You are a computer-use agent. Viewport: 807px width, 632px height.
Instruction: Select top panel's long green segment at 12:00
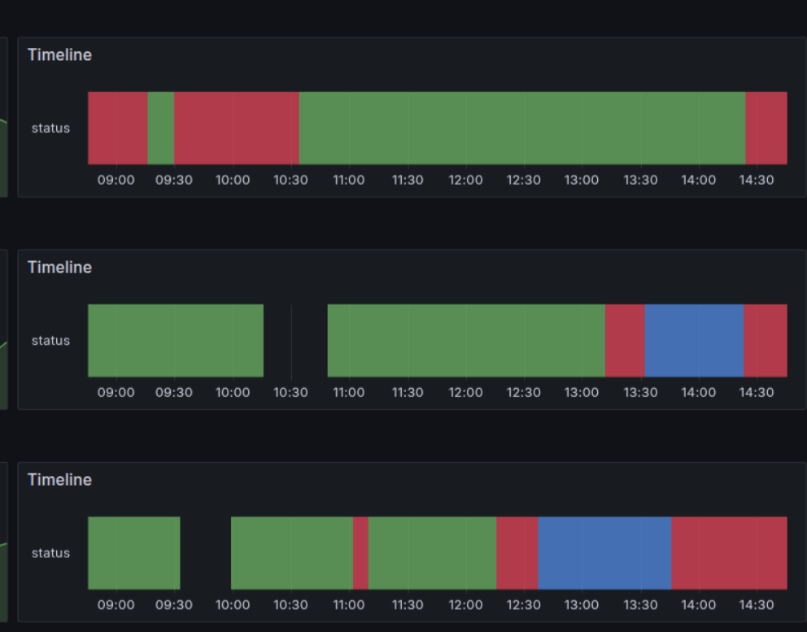pos(522,128)
